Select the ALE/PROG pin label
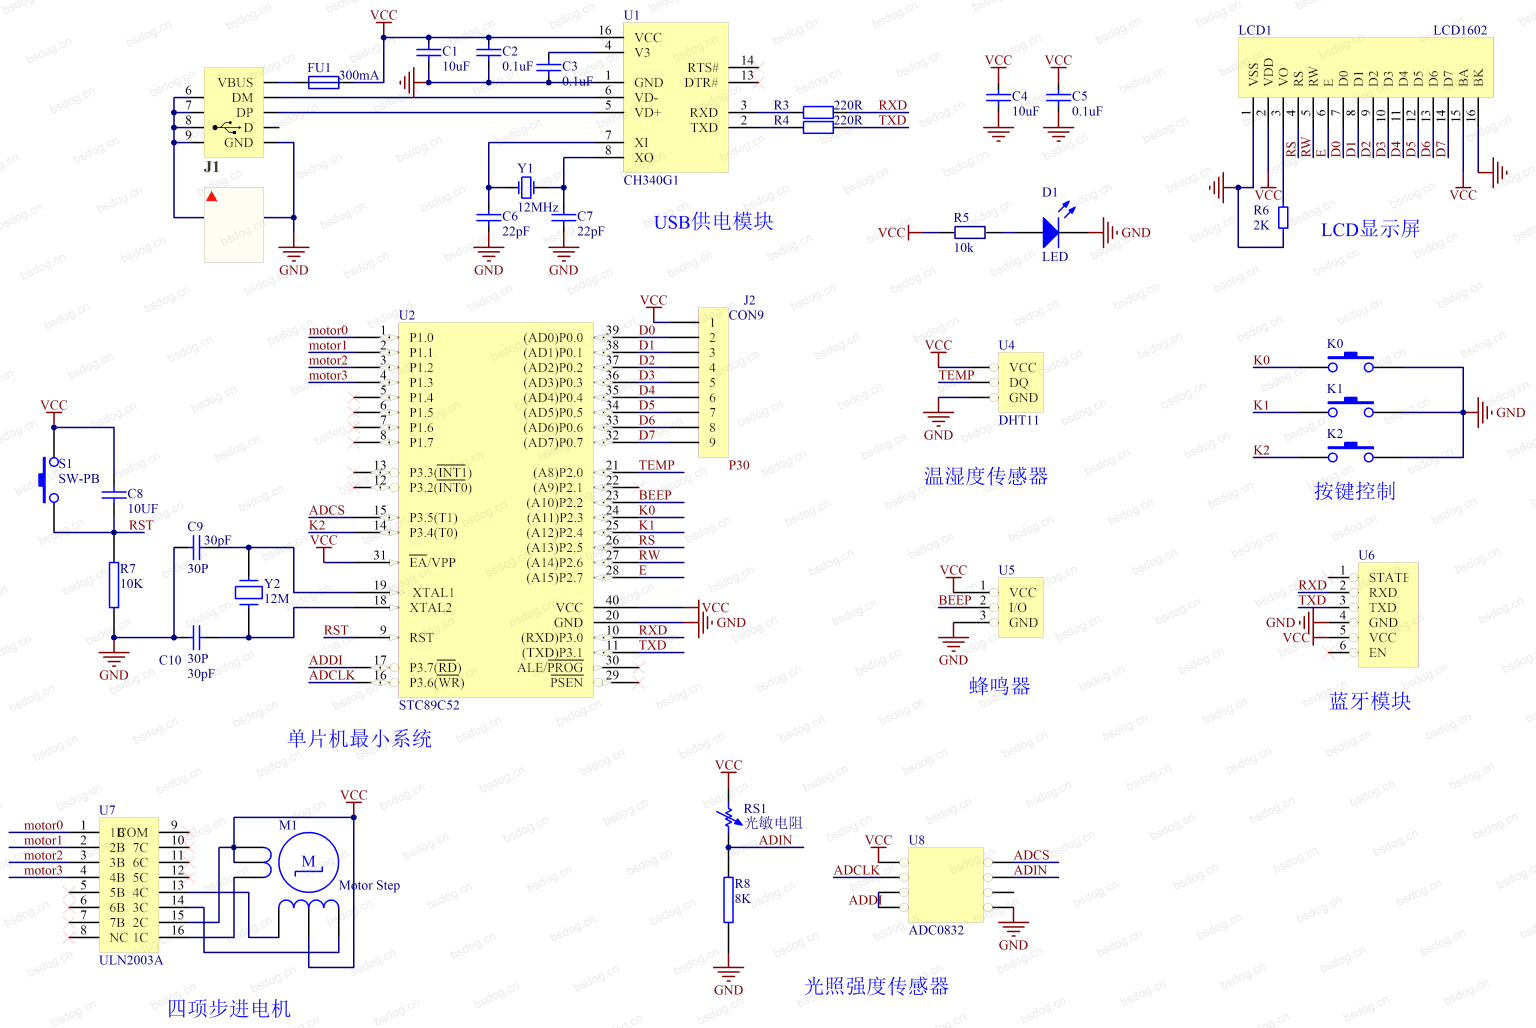1536x1028 pixels. click(x=550, y=668)
